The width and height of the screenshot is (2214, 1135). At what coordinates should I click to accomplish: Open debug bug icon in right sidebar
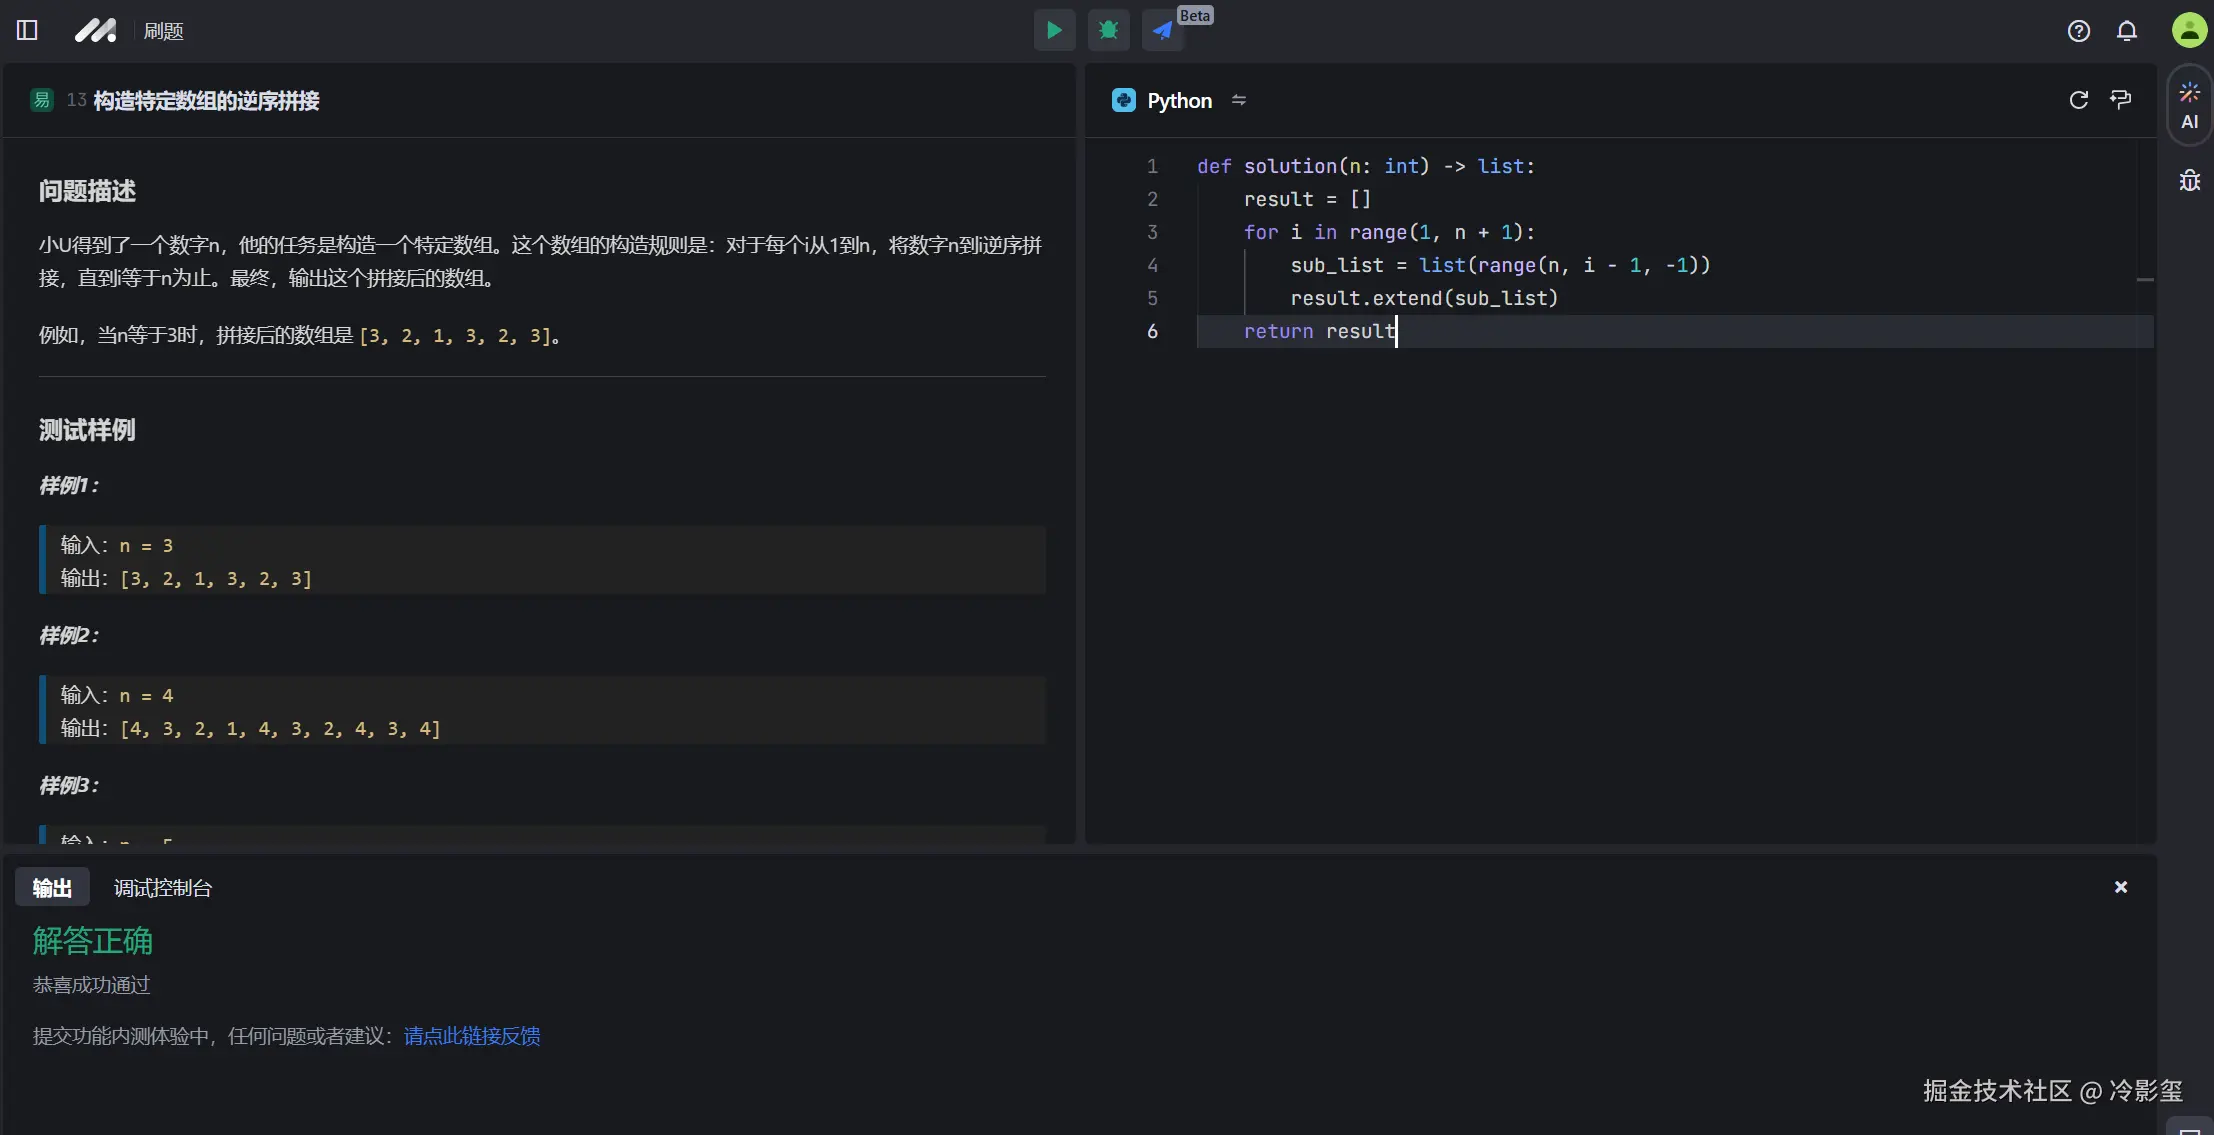[2189, 181]
